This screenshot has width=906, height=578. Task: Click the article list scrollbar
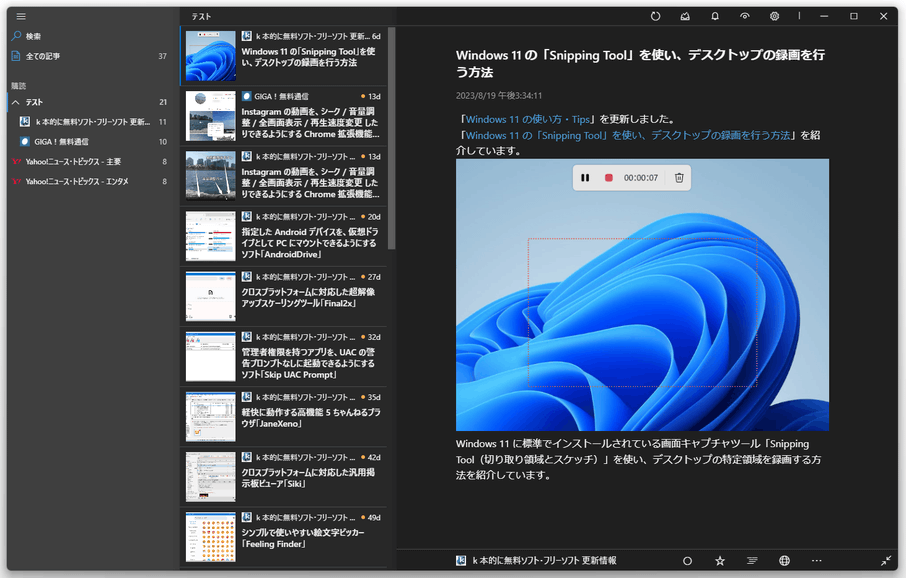(x=392, y=139)
